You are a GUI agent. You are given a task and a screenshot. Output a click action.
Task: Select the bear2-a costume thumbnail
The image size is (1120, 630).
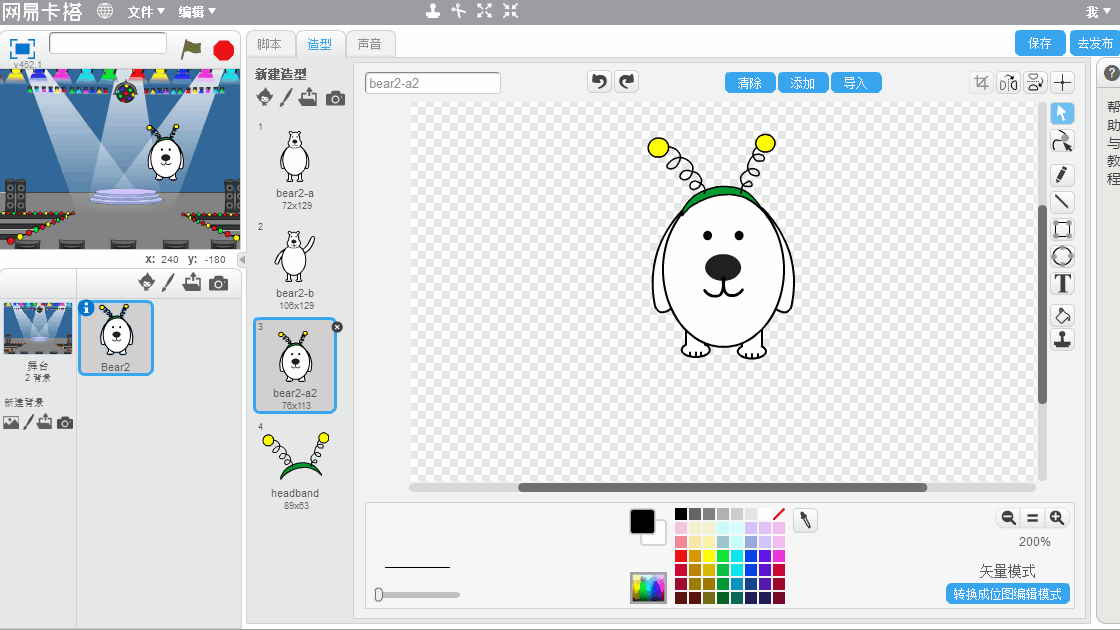tap(295, 166)
